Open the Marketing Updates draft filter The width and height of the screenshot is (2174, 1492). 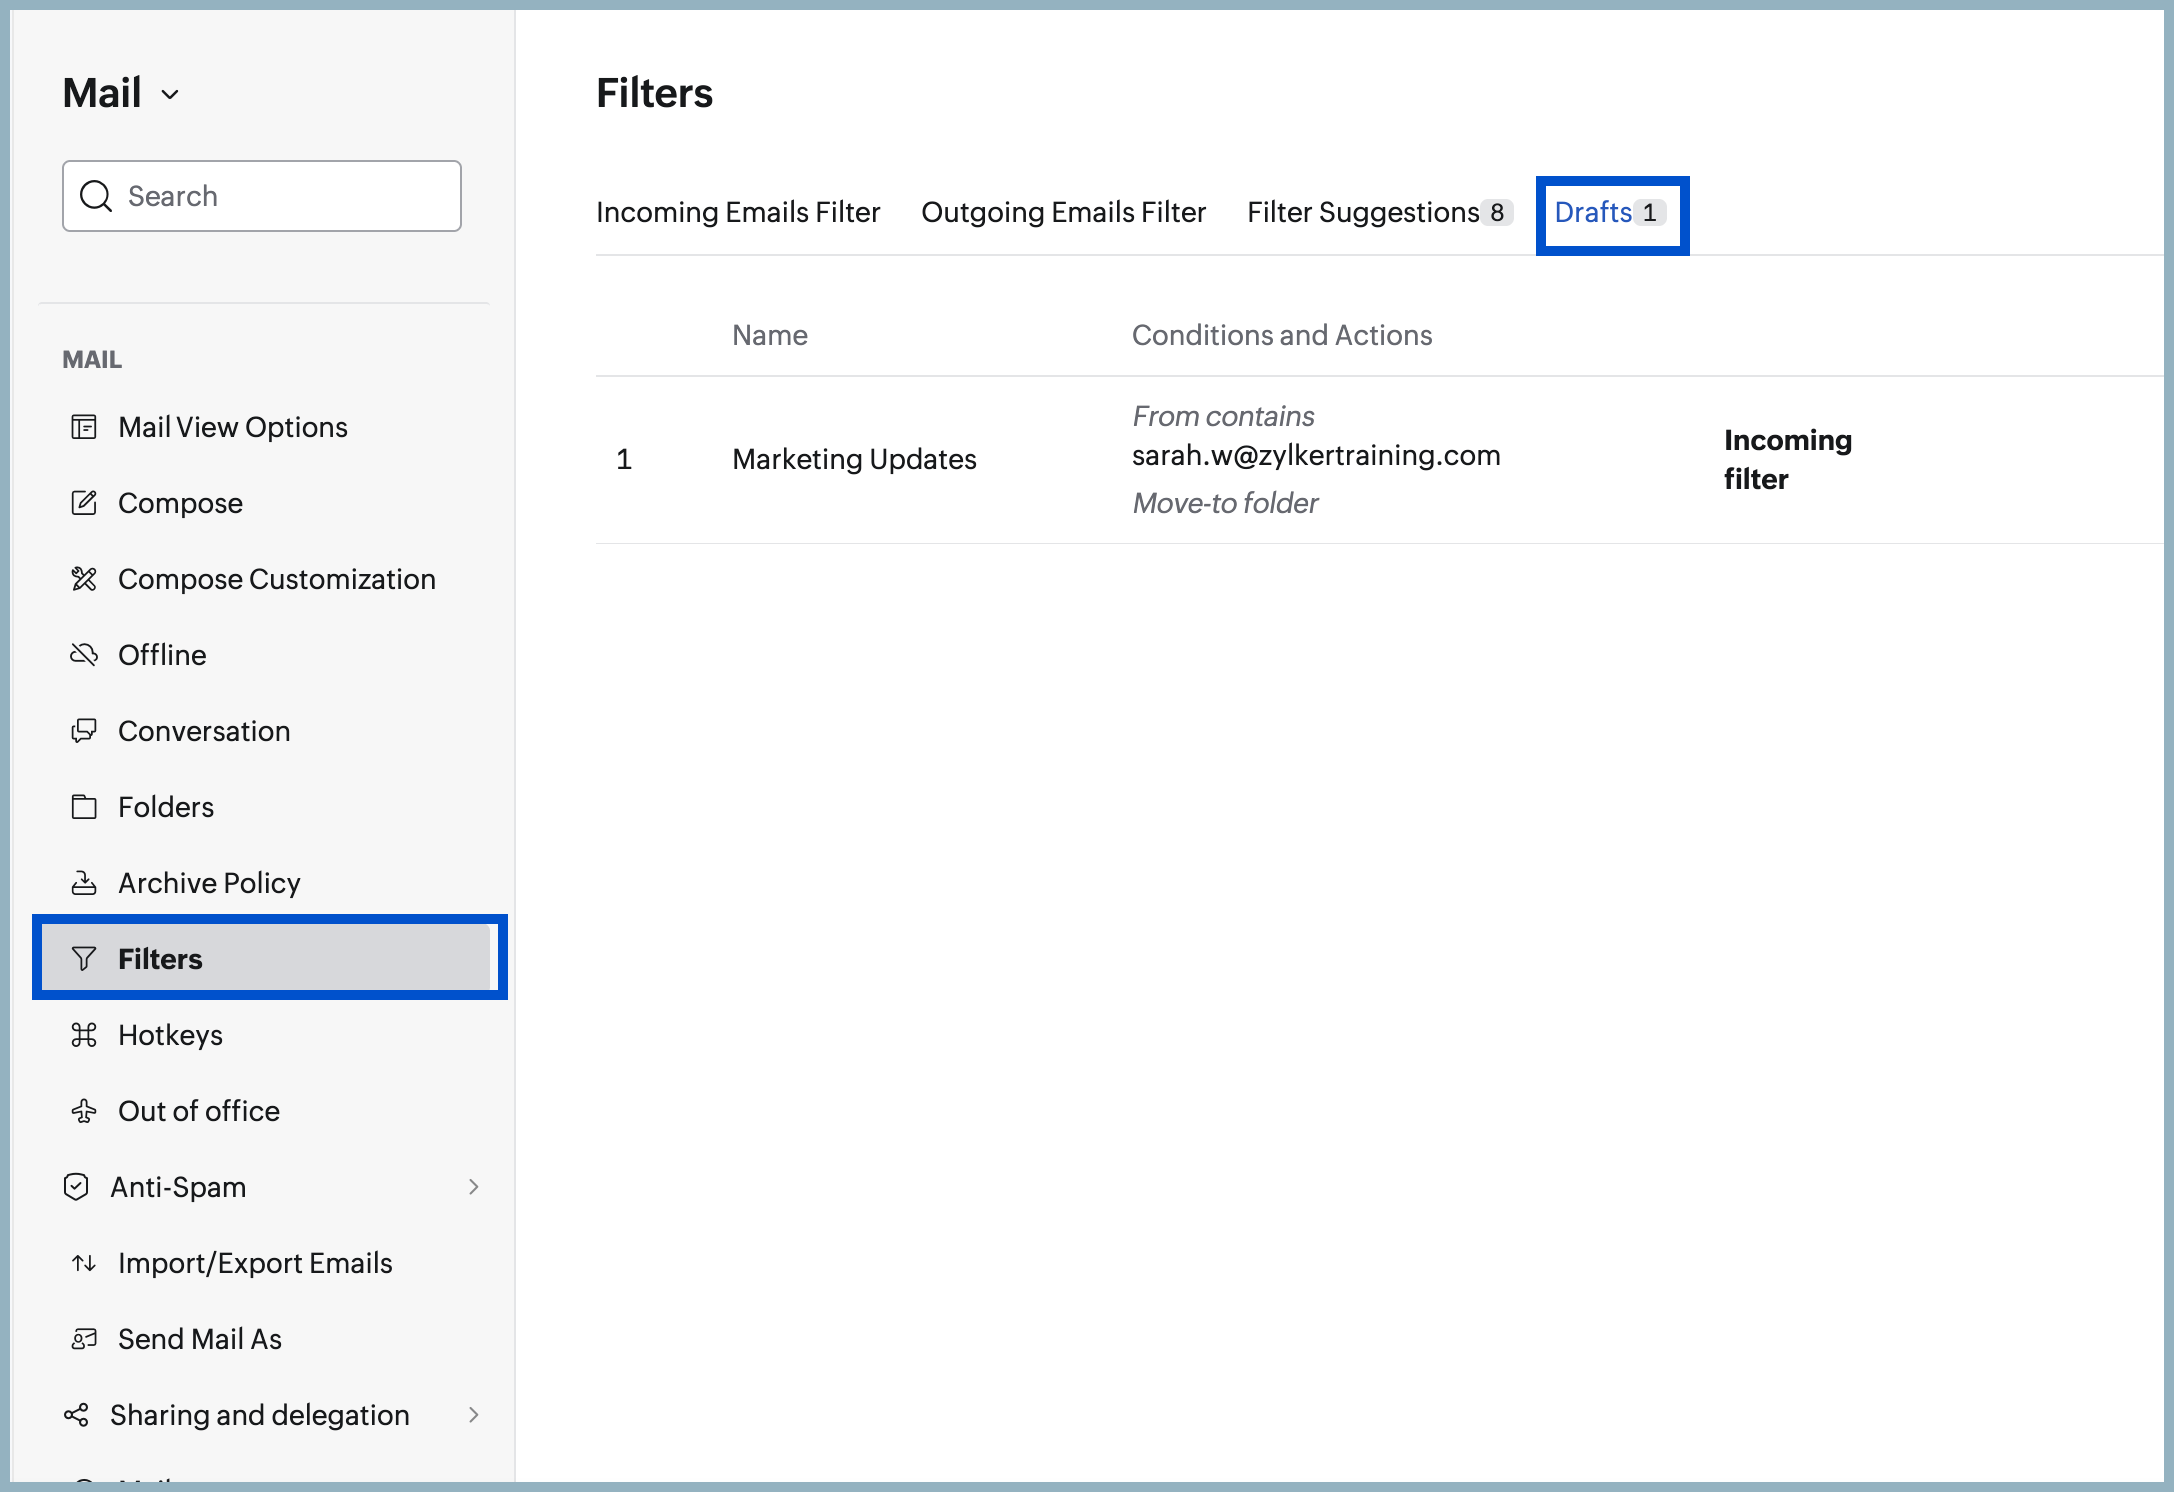(x=854, y=459)
